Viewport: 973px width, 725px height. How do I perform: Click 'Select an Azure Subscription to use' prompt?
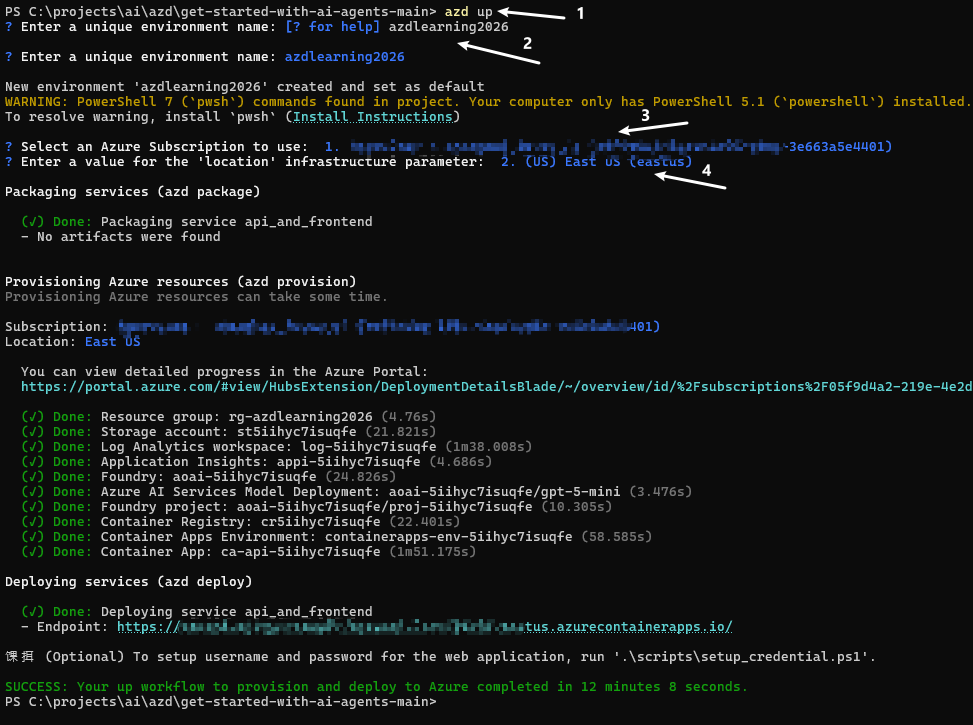pyautogui.click(x=164, y=147)
